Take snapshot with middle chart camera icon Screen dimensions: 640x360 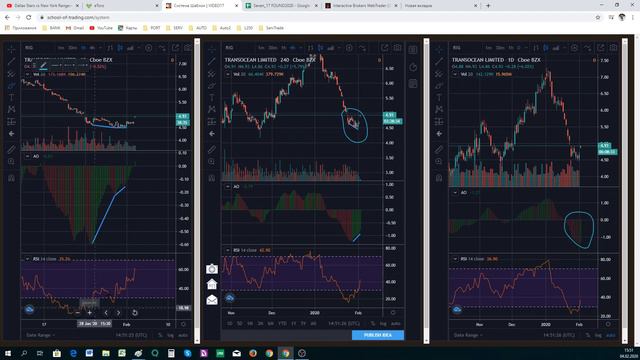click(x=397, y=48)
